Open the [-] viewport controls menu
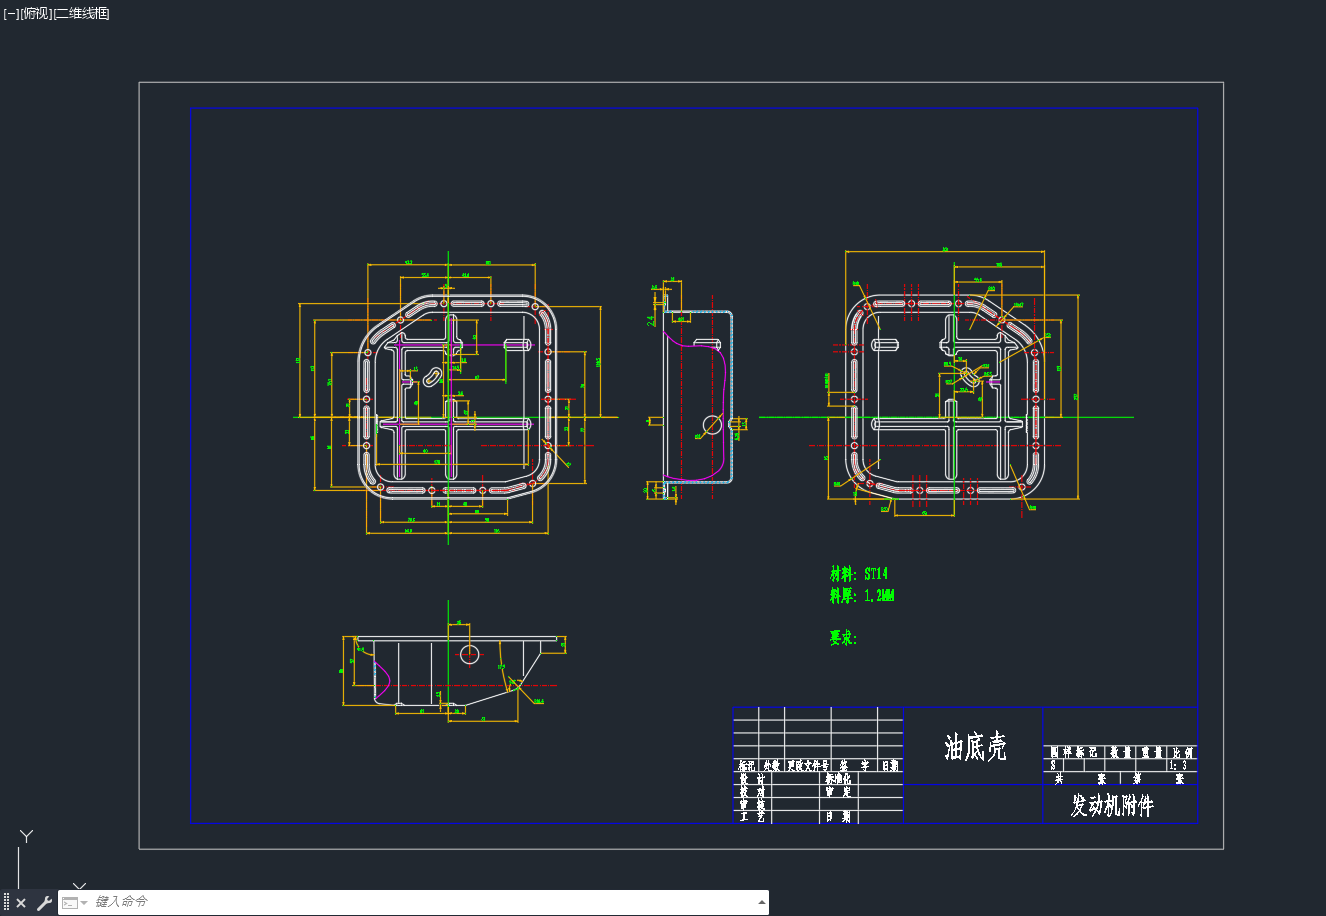The image size is (1326, 916). 10,14
